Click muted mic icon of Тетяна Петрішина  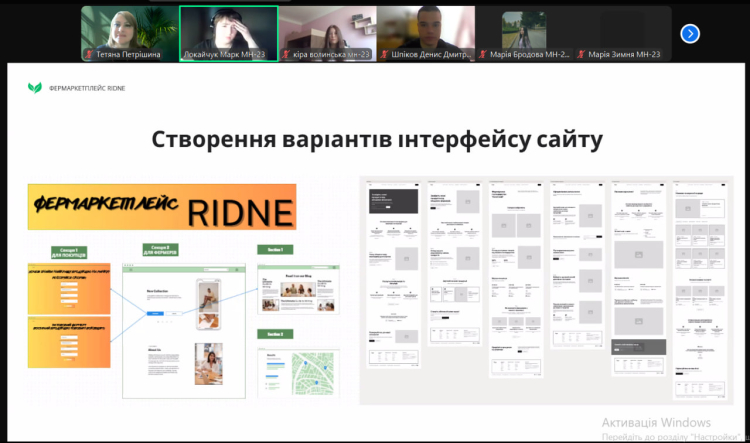tap(86, 56)
